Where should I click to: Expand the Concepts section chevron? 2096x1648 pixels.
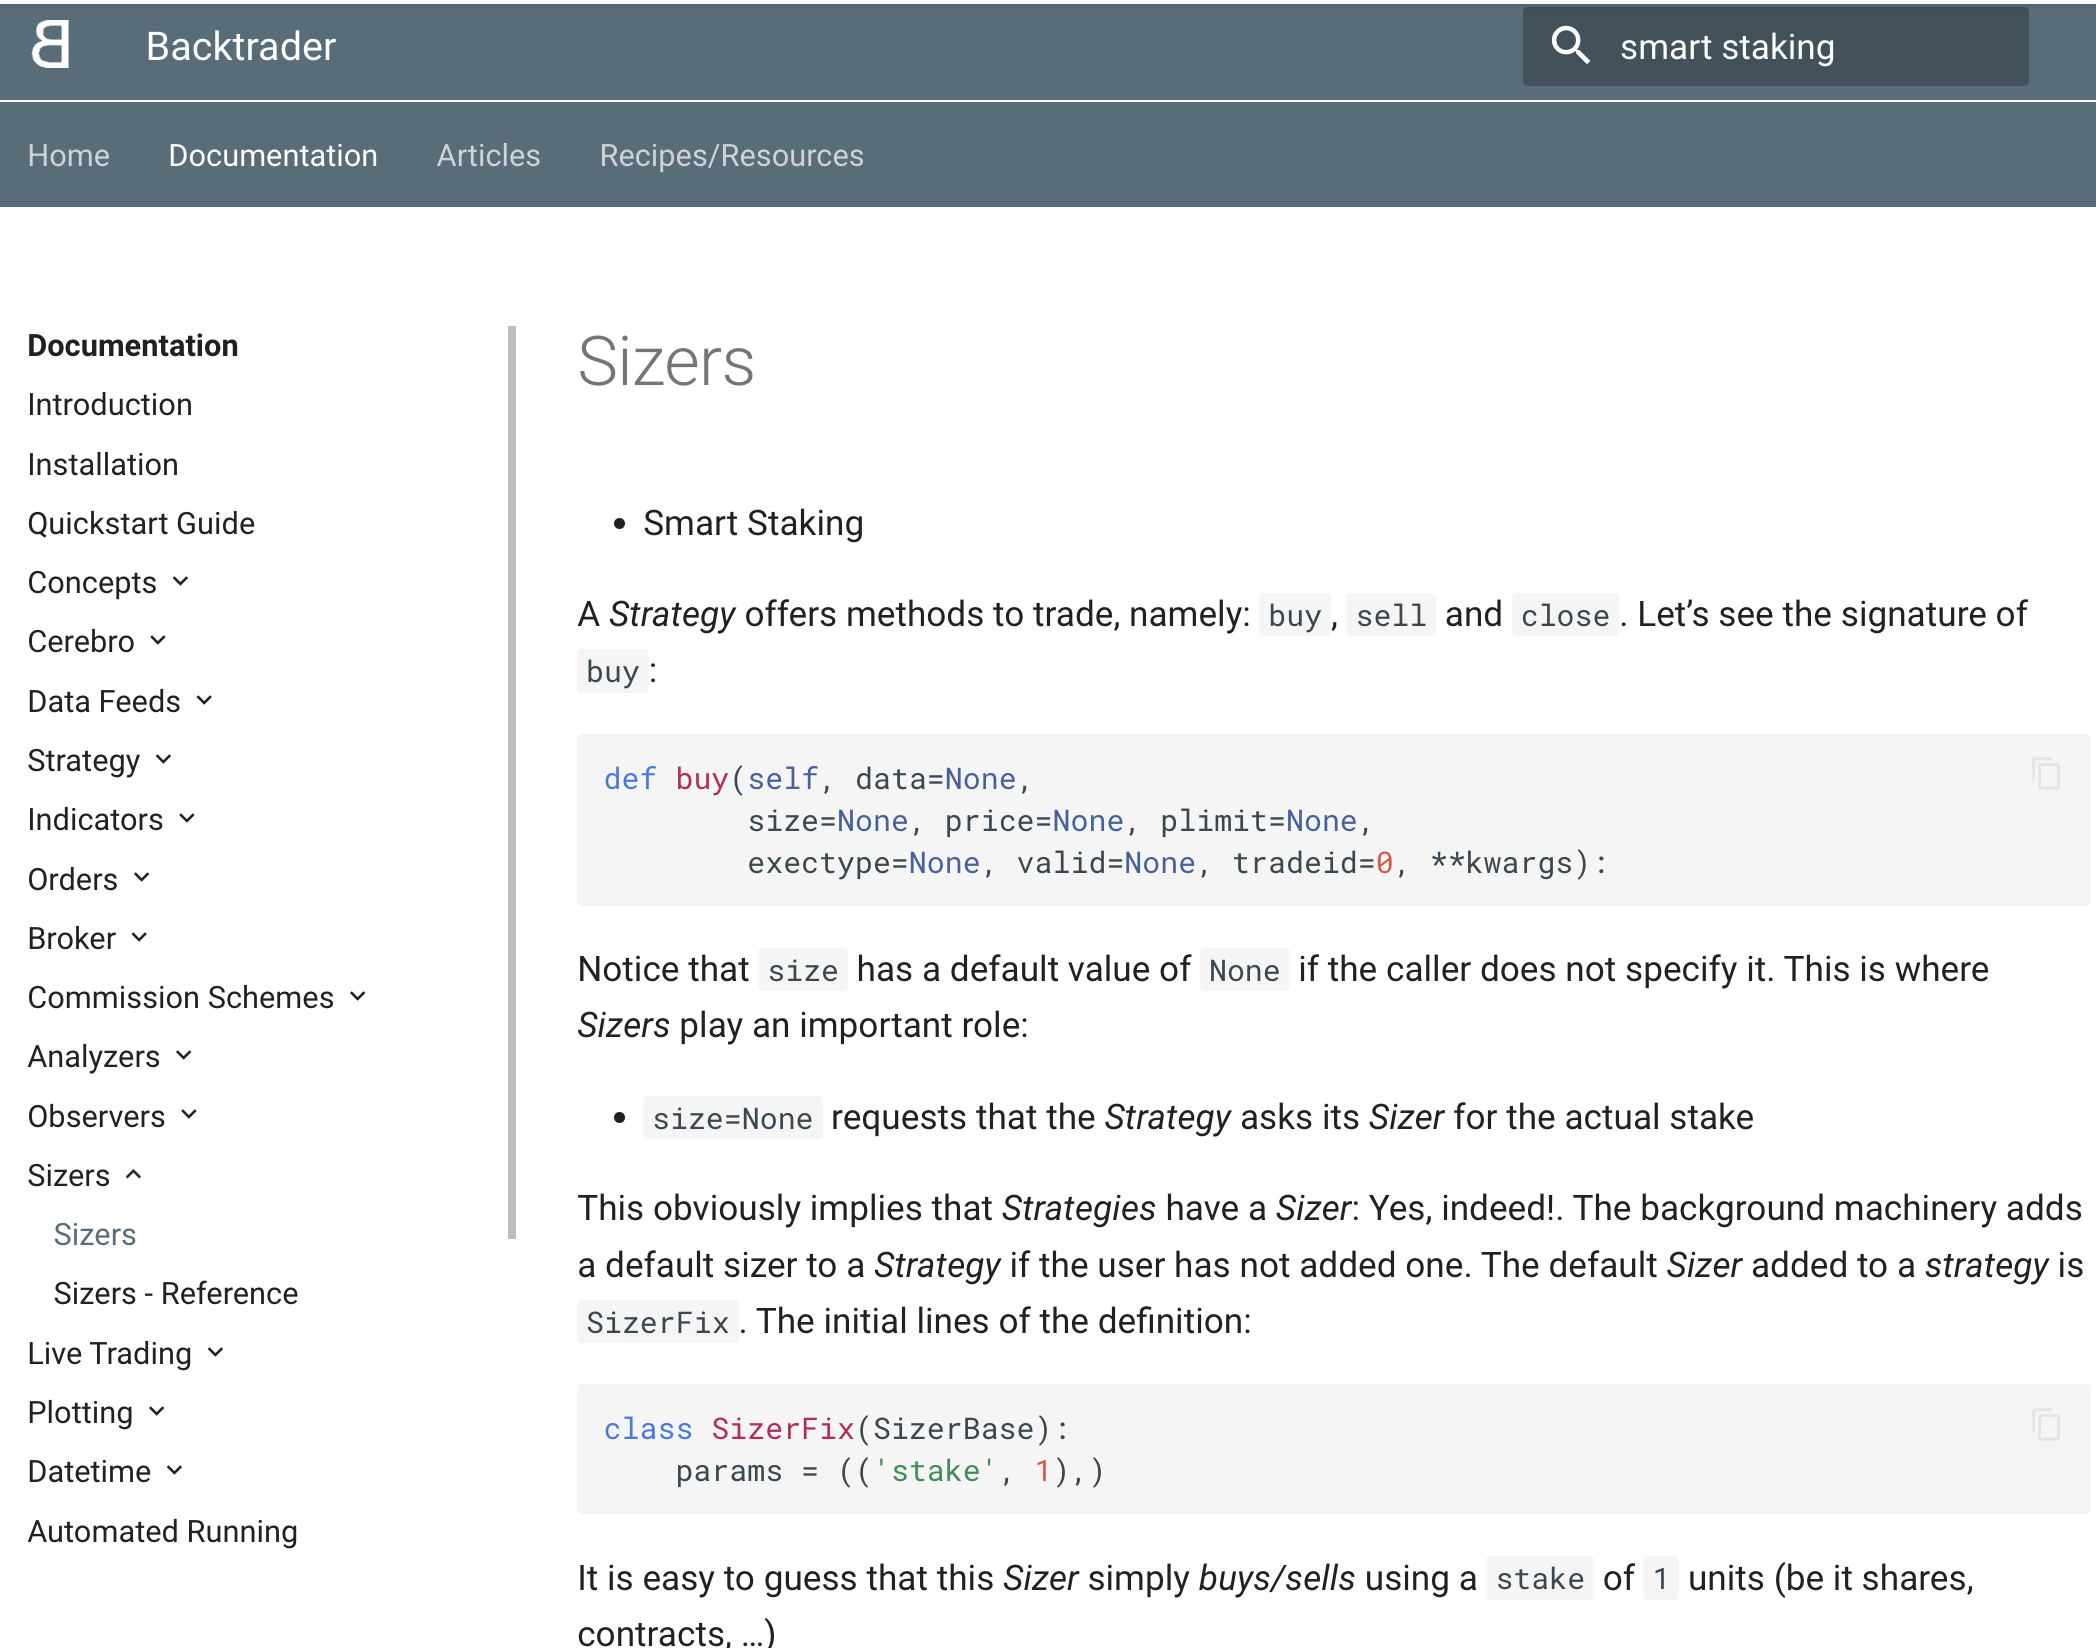(181, 582)
